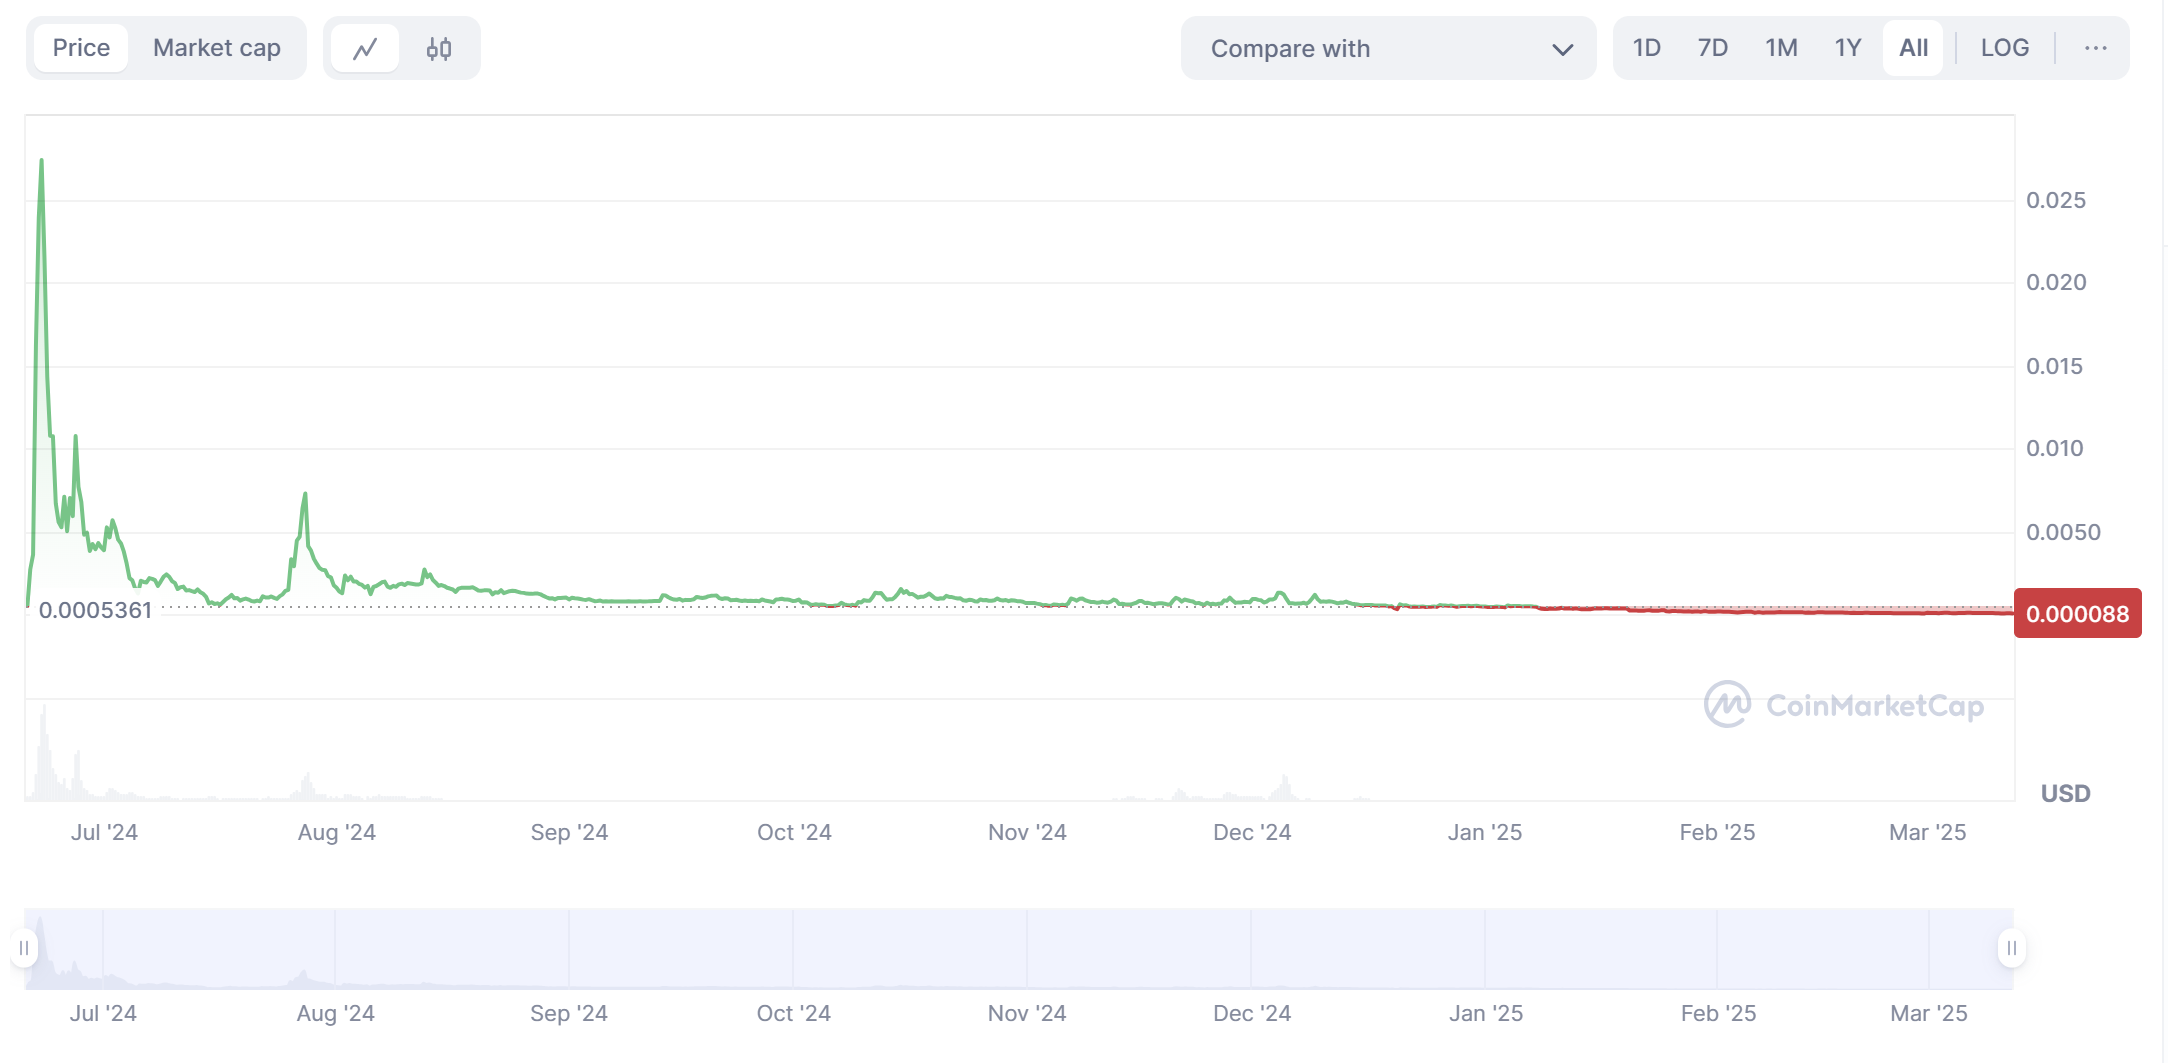Click the August 2024 price spike
Viewport: 2168px width, 1063px height.
(305, 495)
